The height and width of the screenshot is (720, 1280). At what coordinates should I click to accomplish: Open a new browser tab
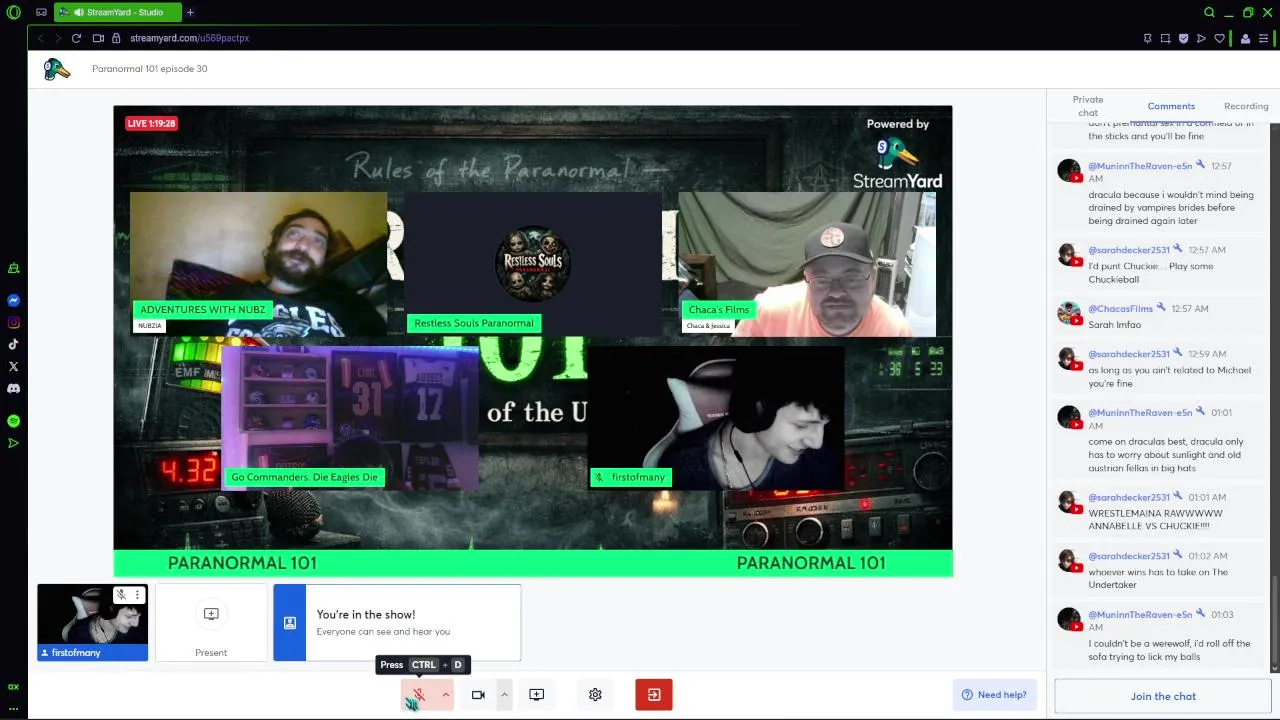(x=190, y=13)
